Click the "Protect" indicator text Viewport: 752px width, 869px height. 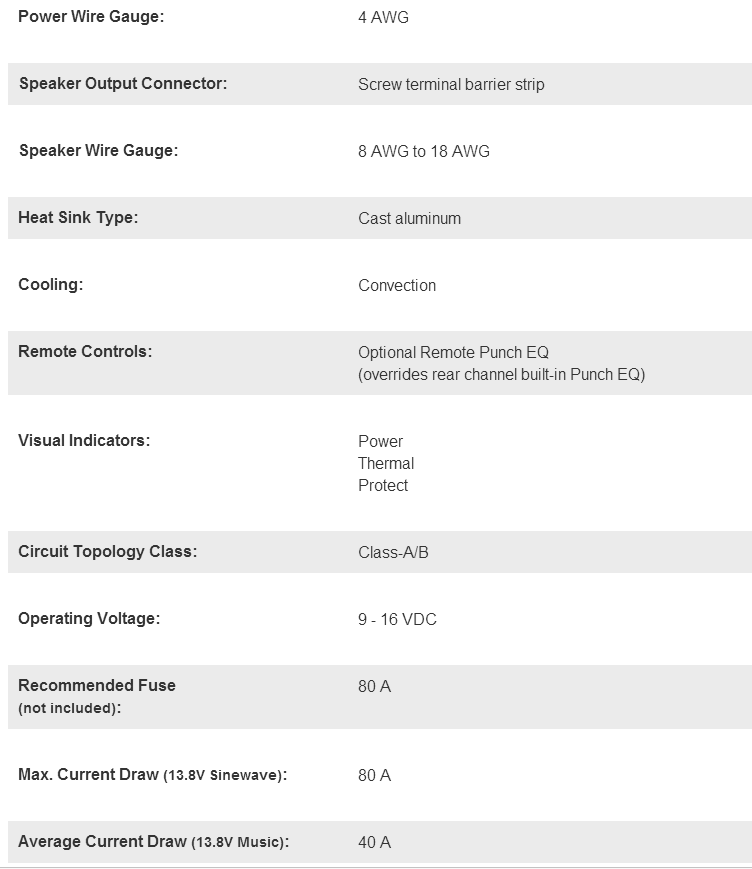[x=383, y=486]
